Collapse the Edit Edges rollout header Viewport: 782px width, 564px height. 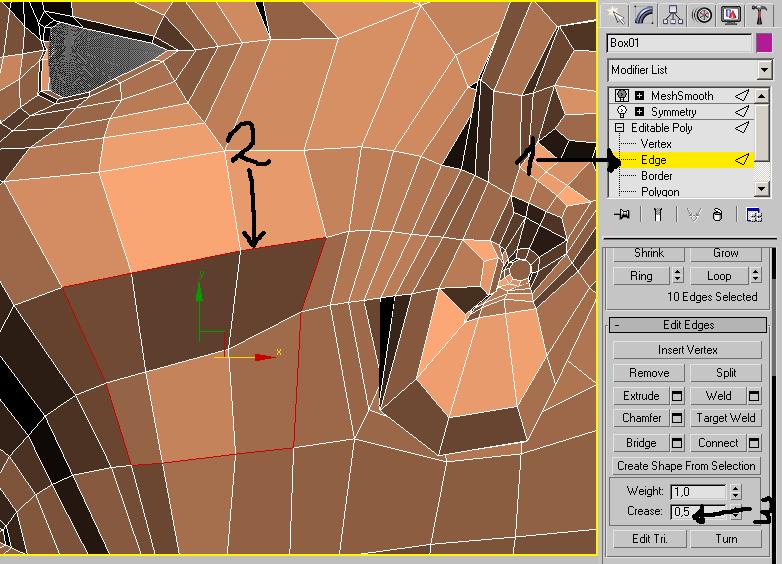tap(688, 325)
